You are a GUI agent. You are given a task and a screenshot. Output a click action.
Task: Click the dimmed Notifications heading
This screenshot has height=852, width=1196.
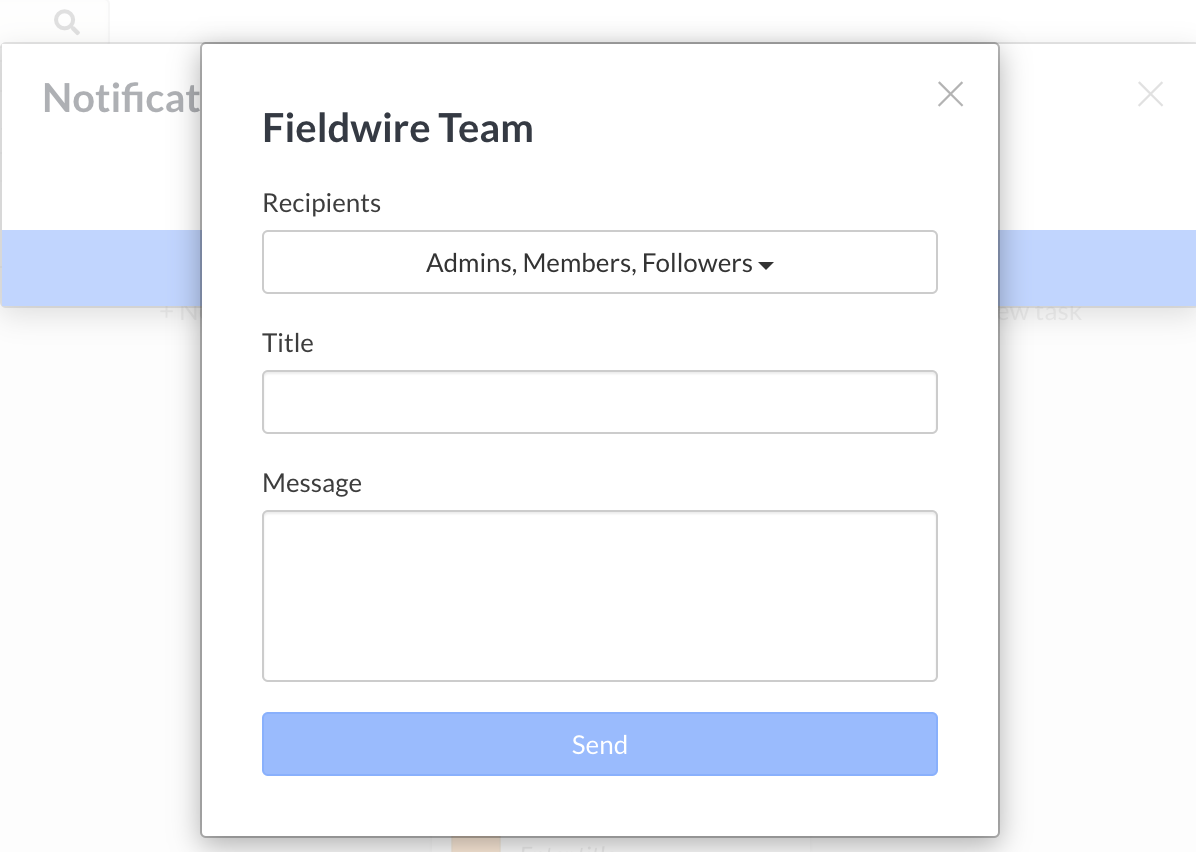121,98
